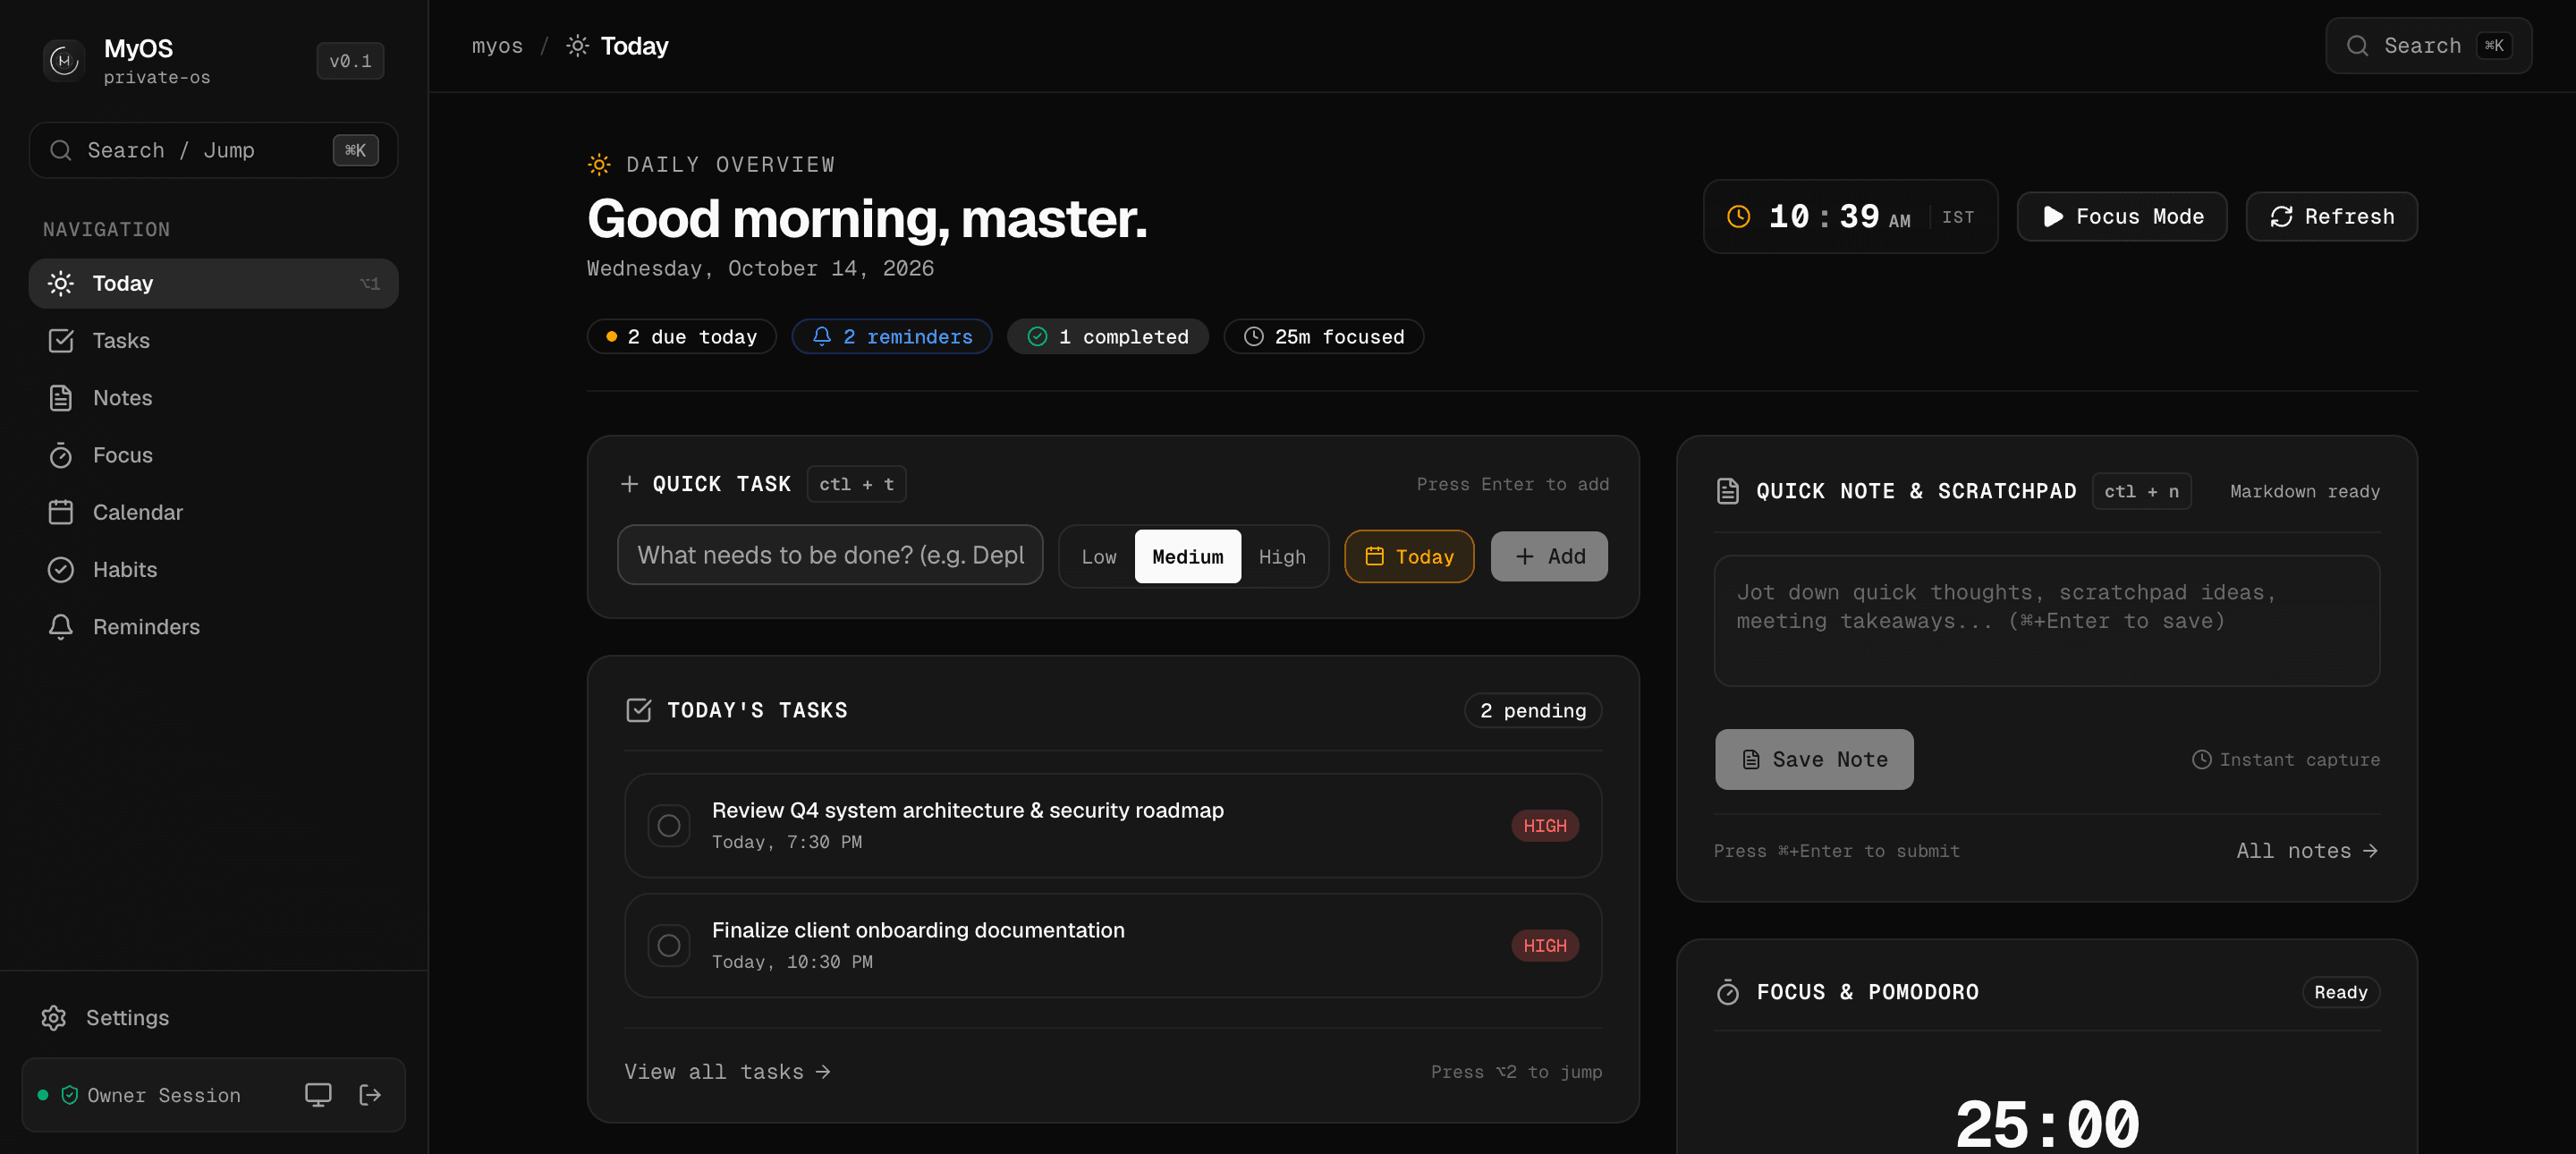The width and height of the screenshot is (2576, 1154).
Task: Go to Notes in the navigation
Action: pos(214,398)
